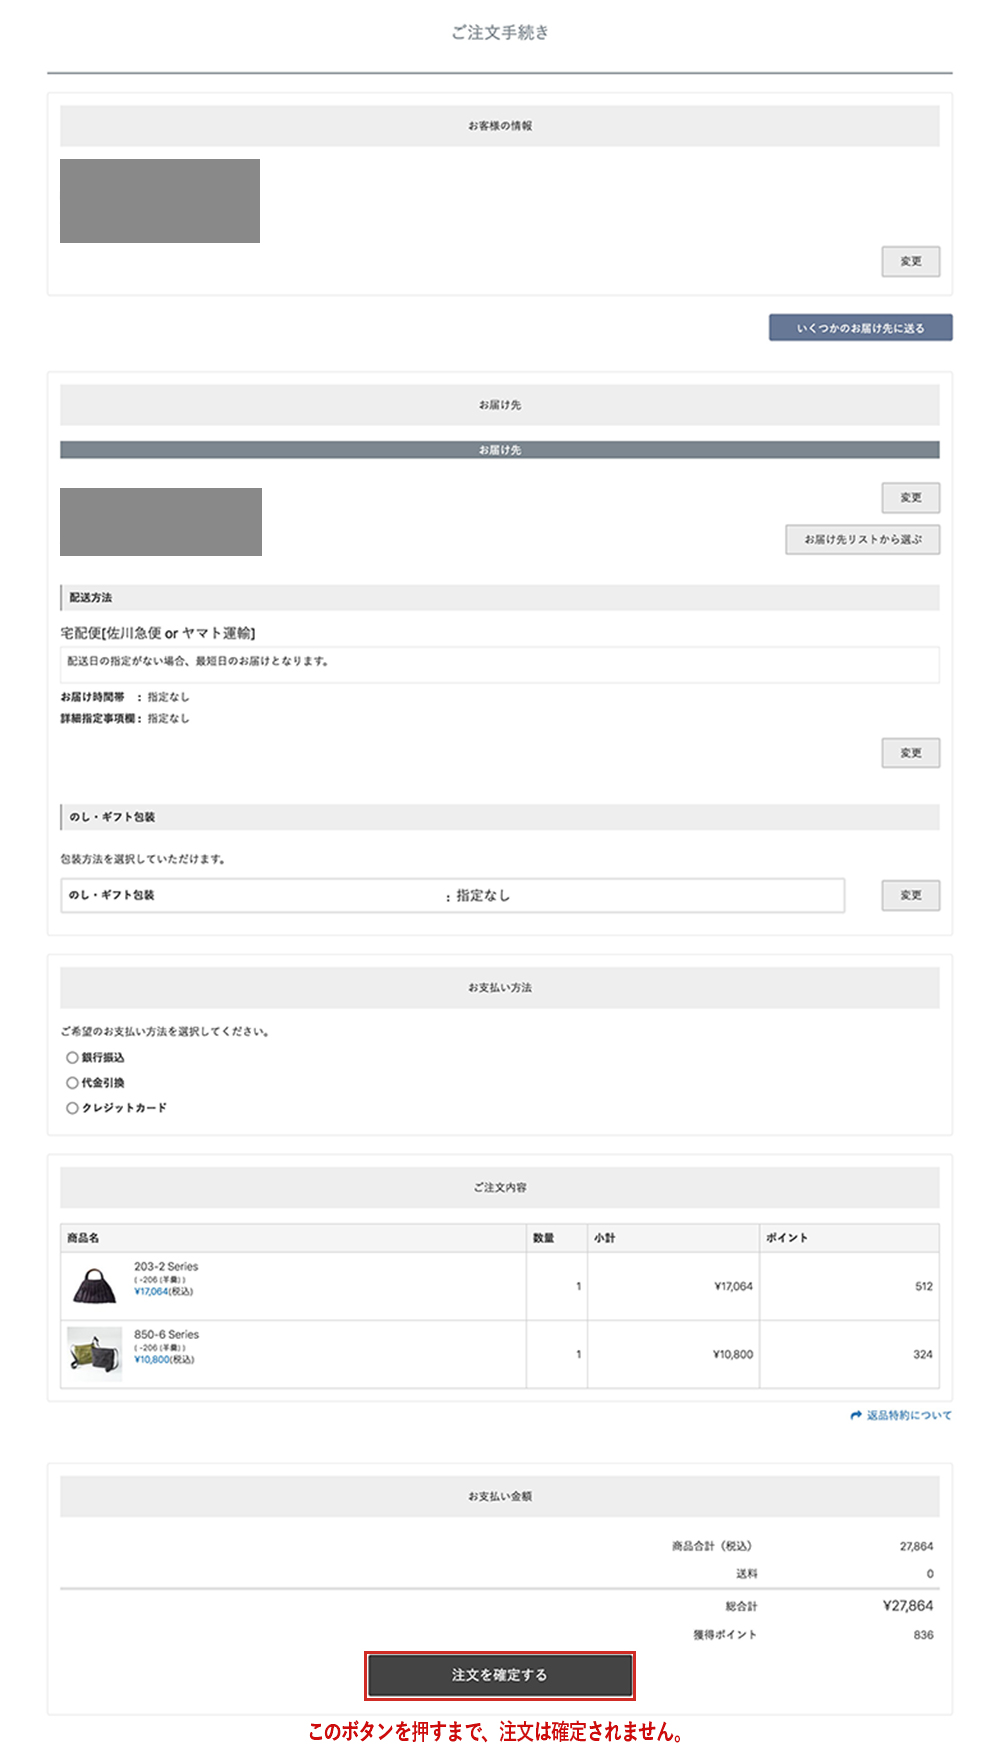
Task: Click 変更 button for delivery address
Action: (910, 497)
